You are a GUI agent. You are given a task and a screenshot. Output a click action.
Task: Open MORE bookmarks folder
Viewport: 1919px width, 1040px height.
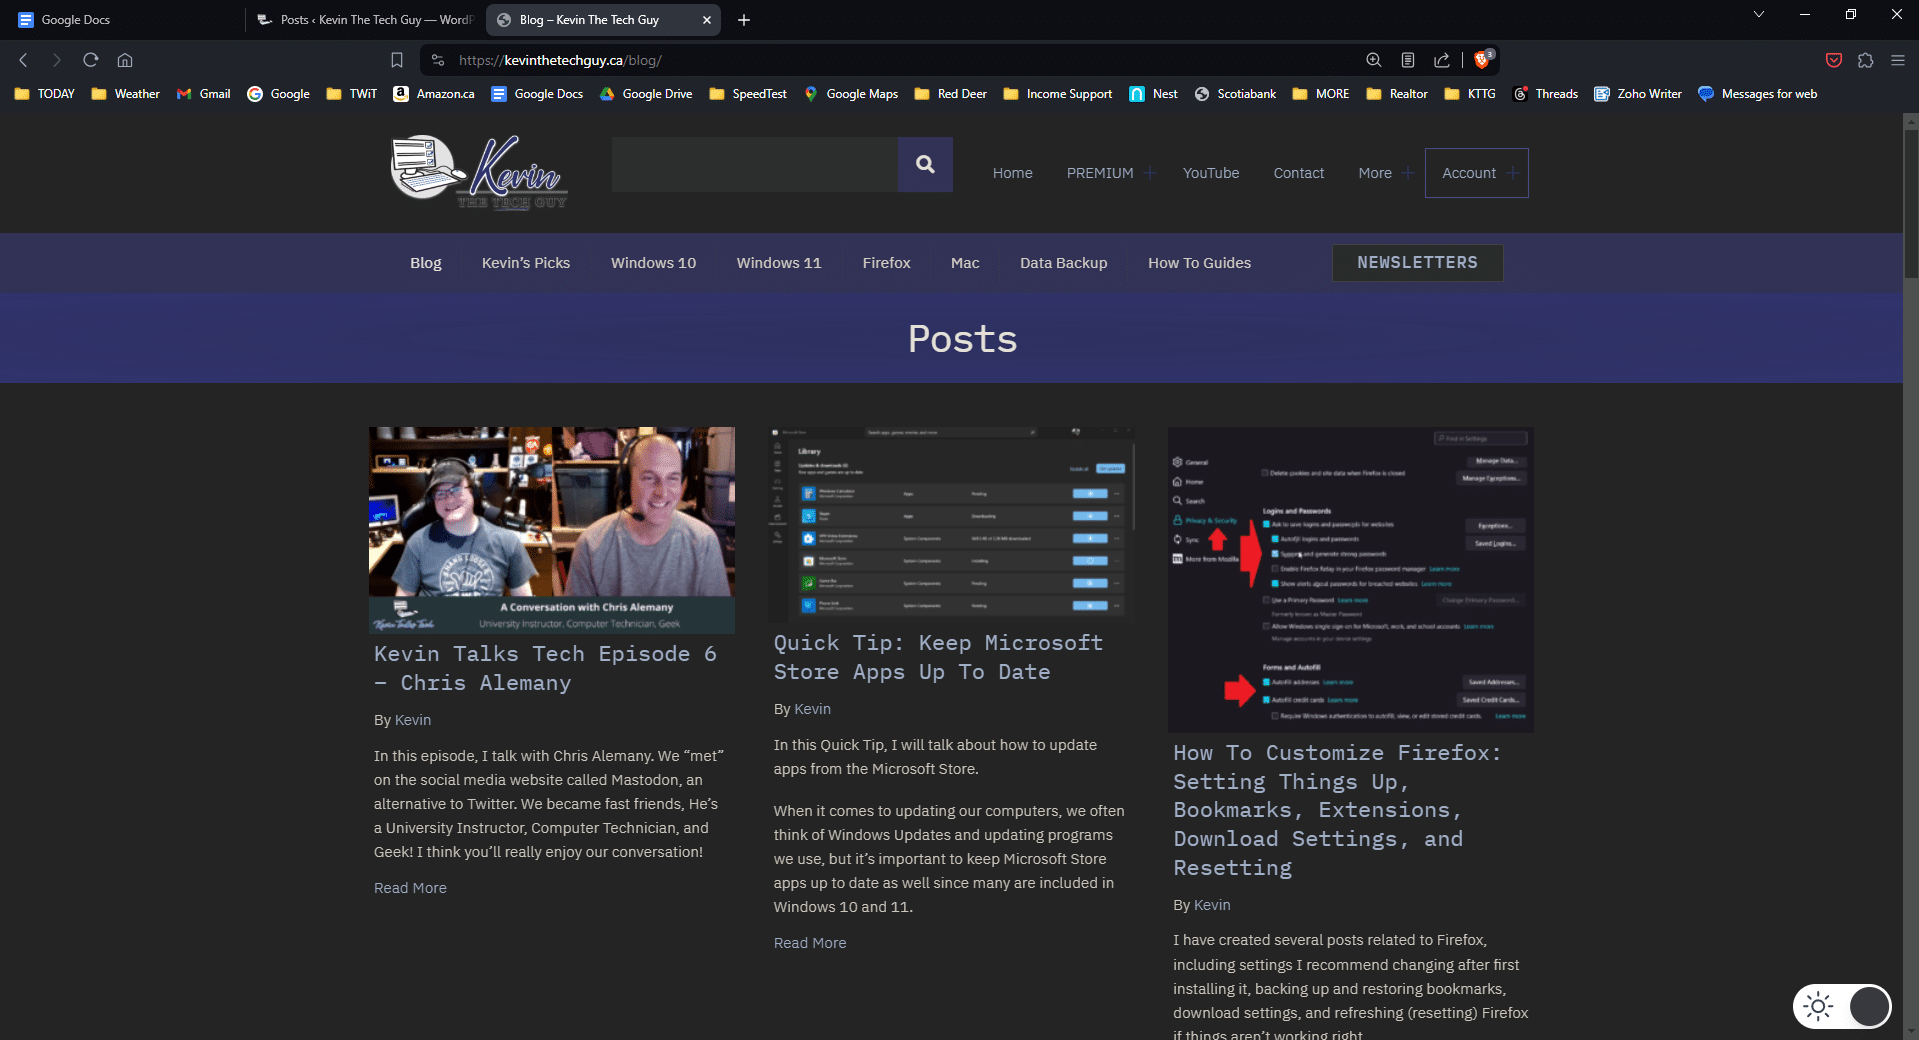pos(1320,94)
